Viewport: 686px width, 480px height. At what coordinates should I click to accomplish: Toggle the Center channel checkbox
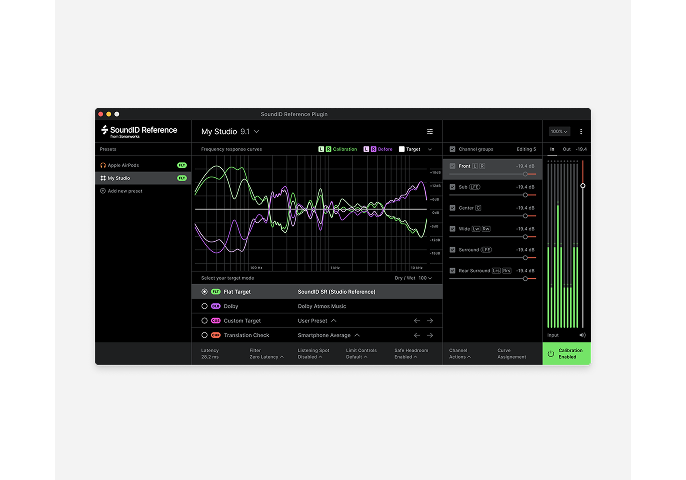[452, 208]
